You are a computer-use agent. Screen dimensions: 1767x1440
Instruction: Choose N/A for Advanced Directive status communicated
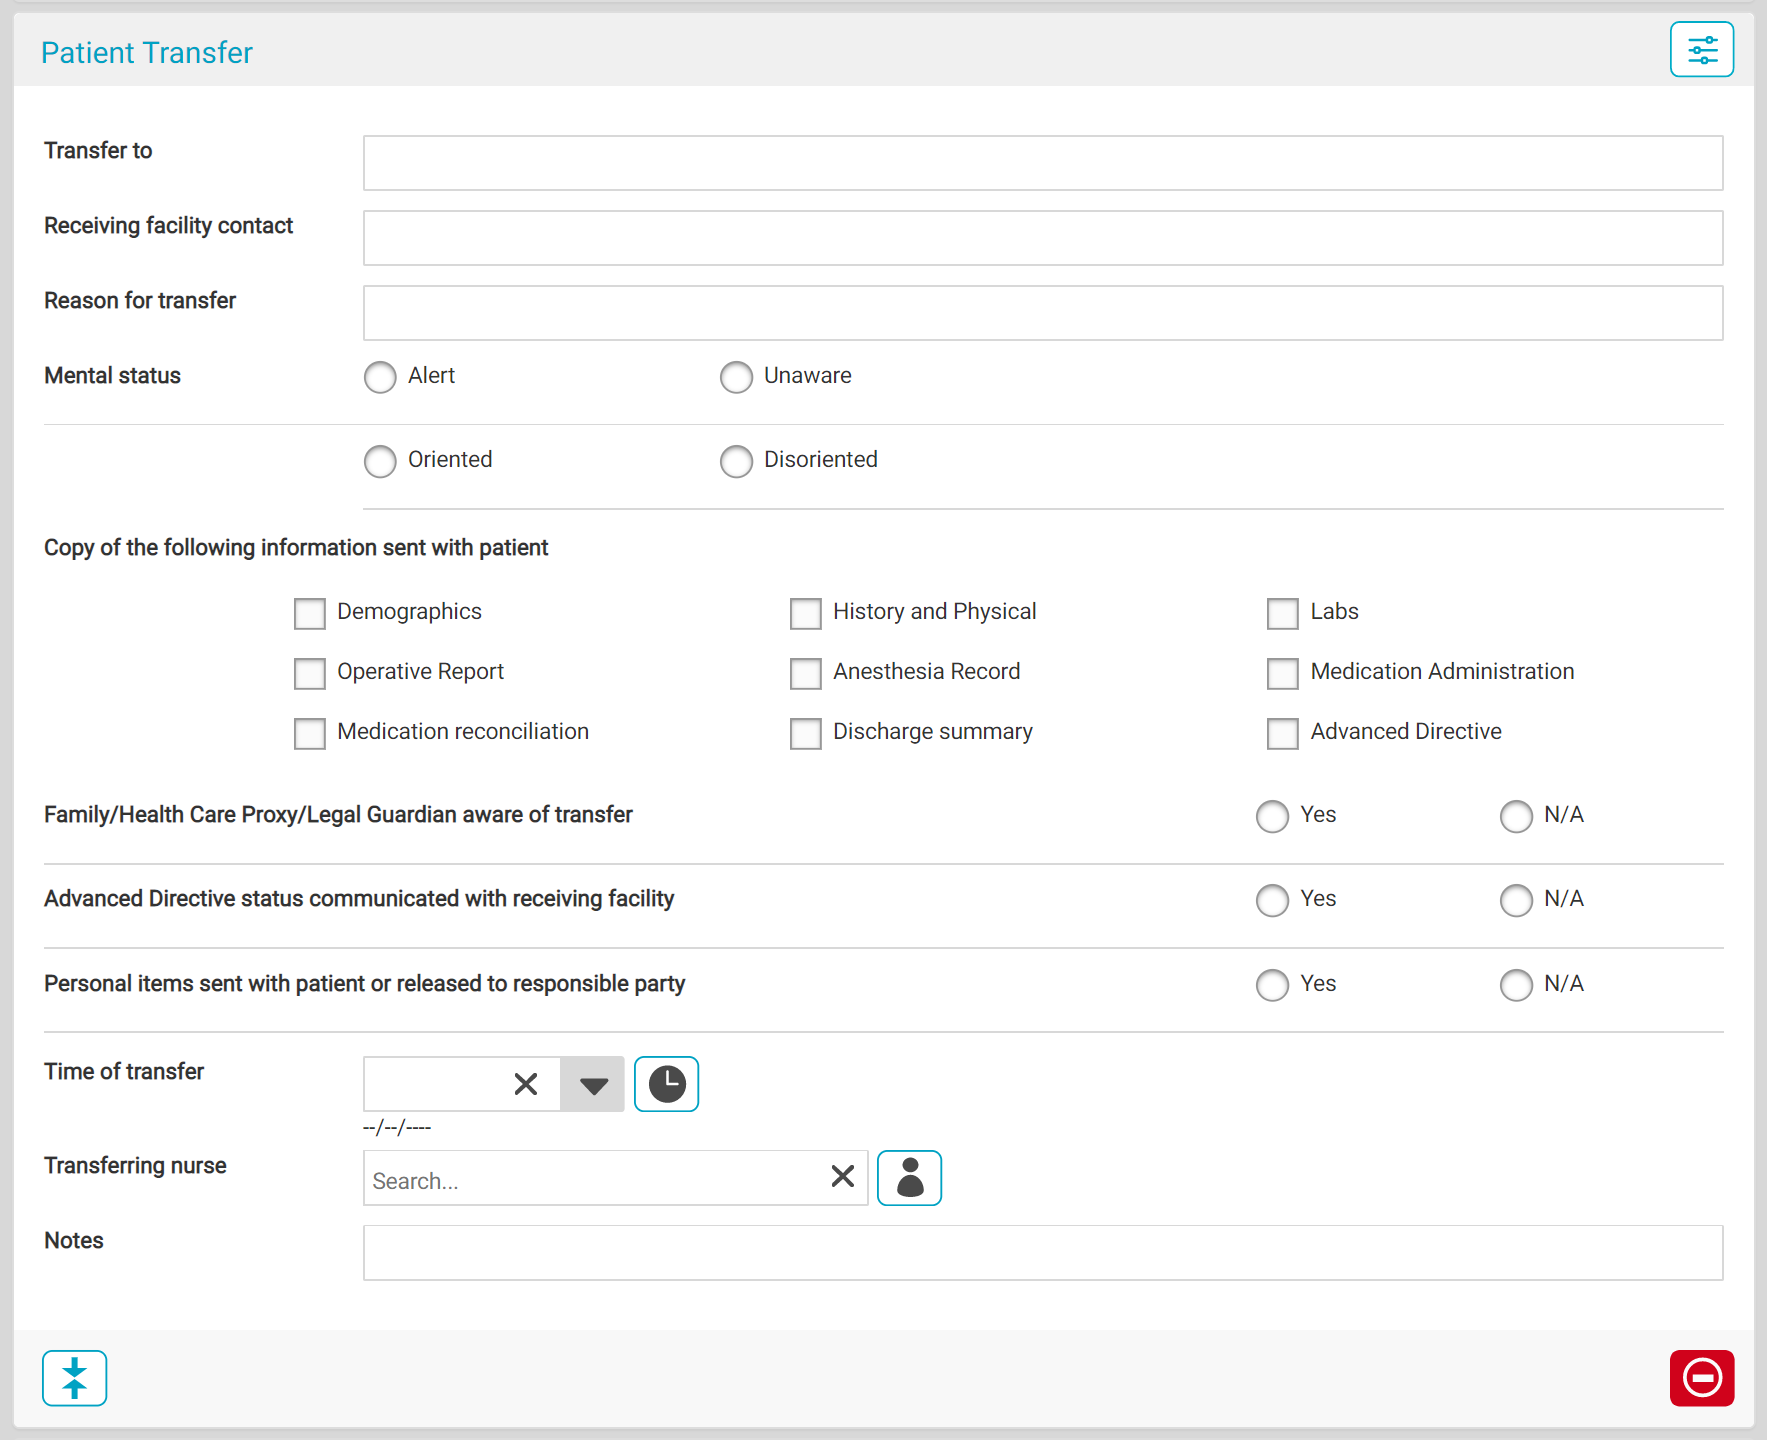[x=1516, y=900]
